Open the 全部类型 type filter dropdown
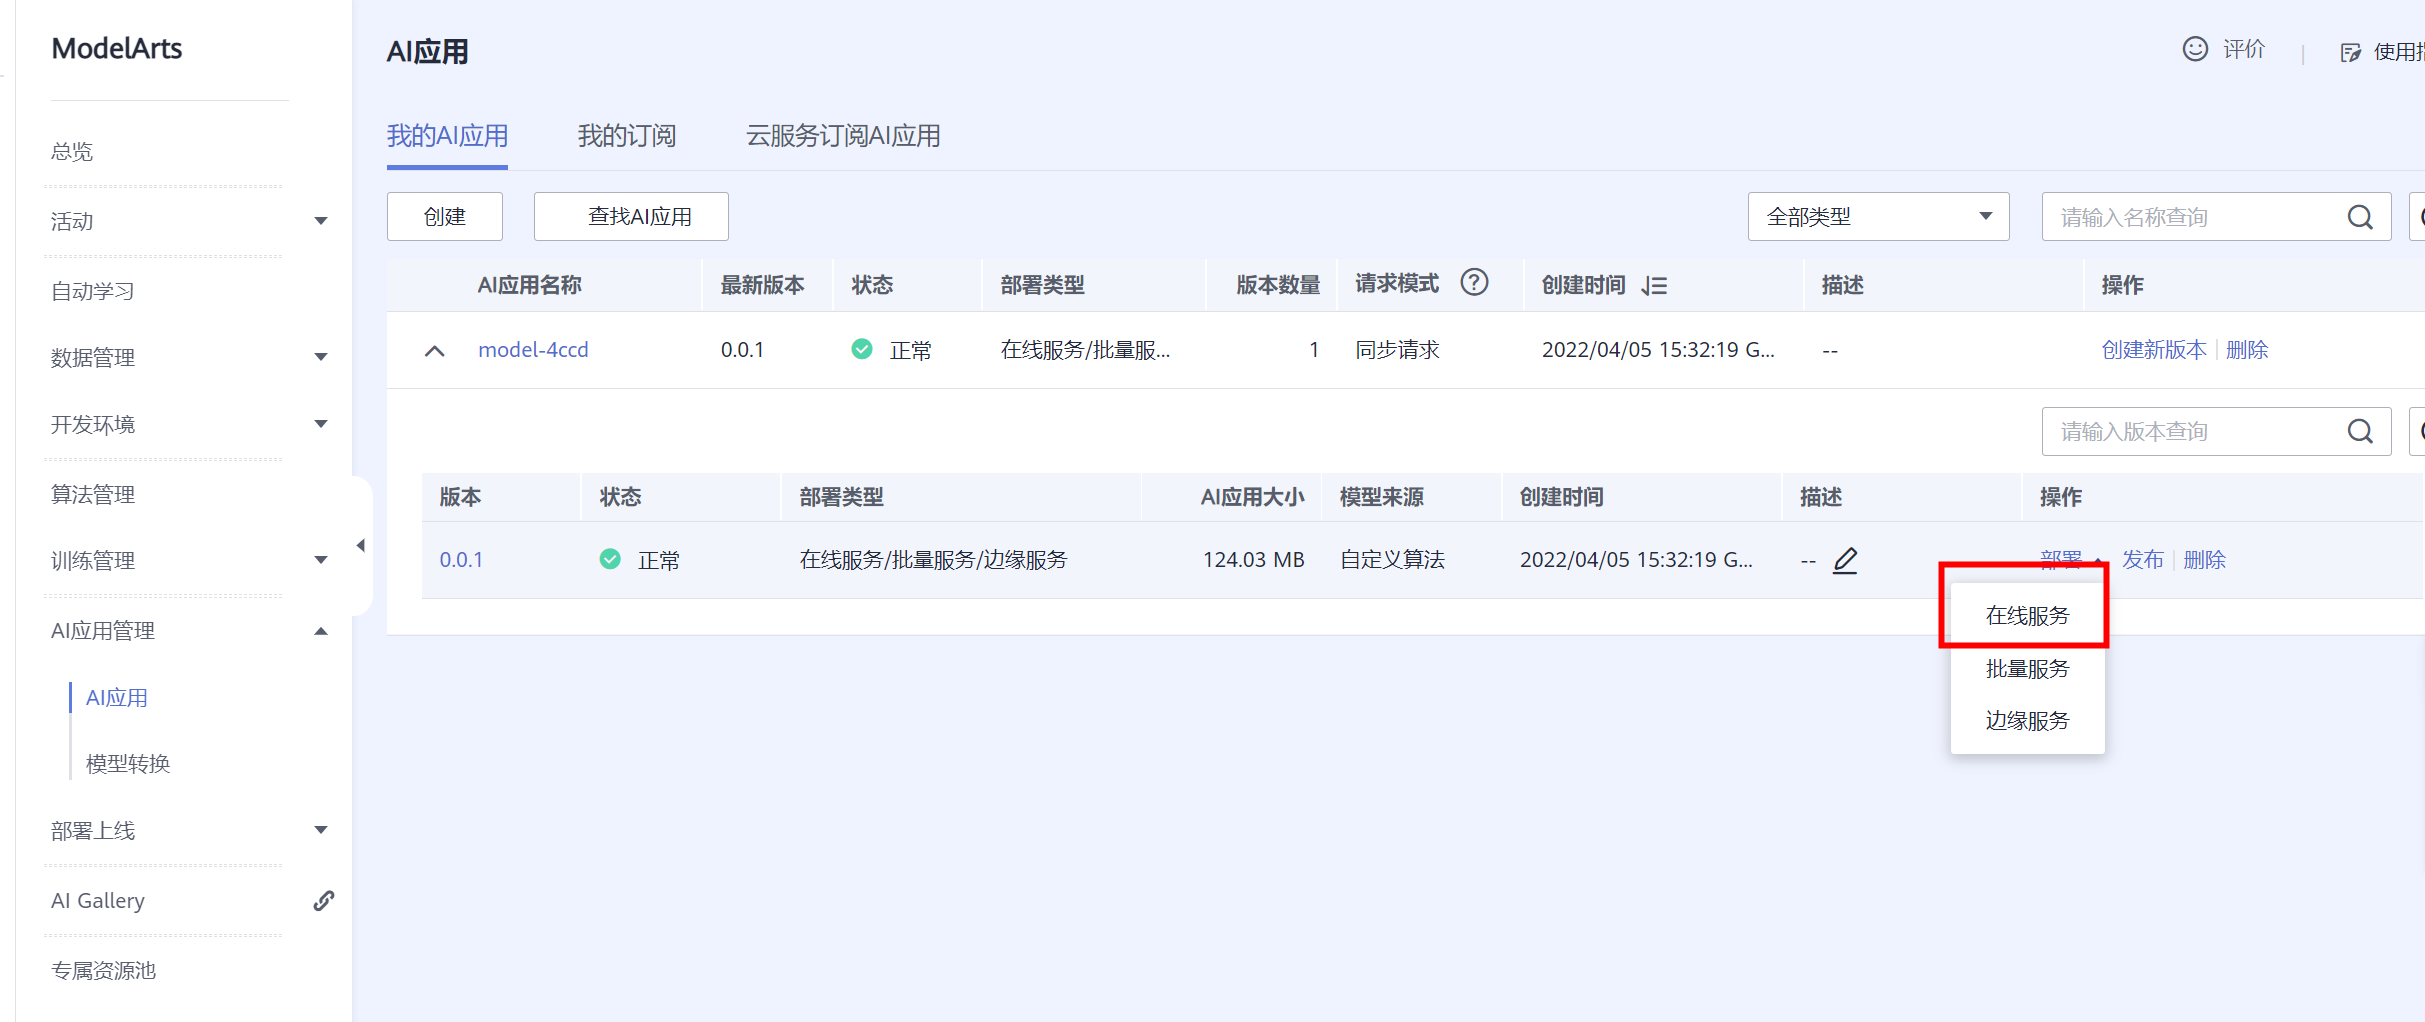 tap(1878, 216)
